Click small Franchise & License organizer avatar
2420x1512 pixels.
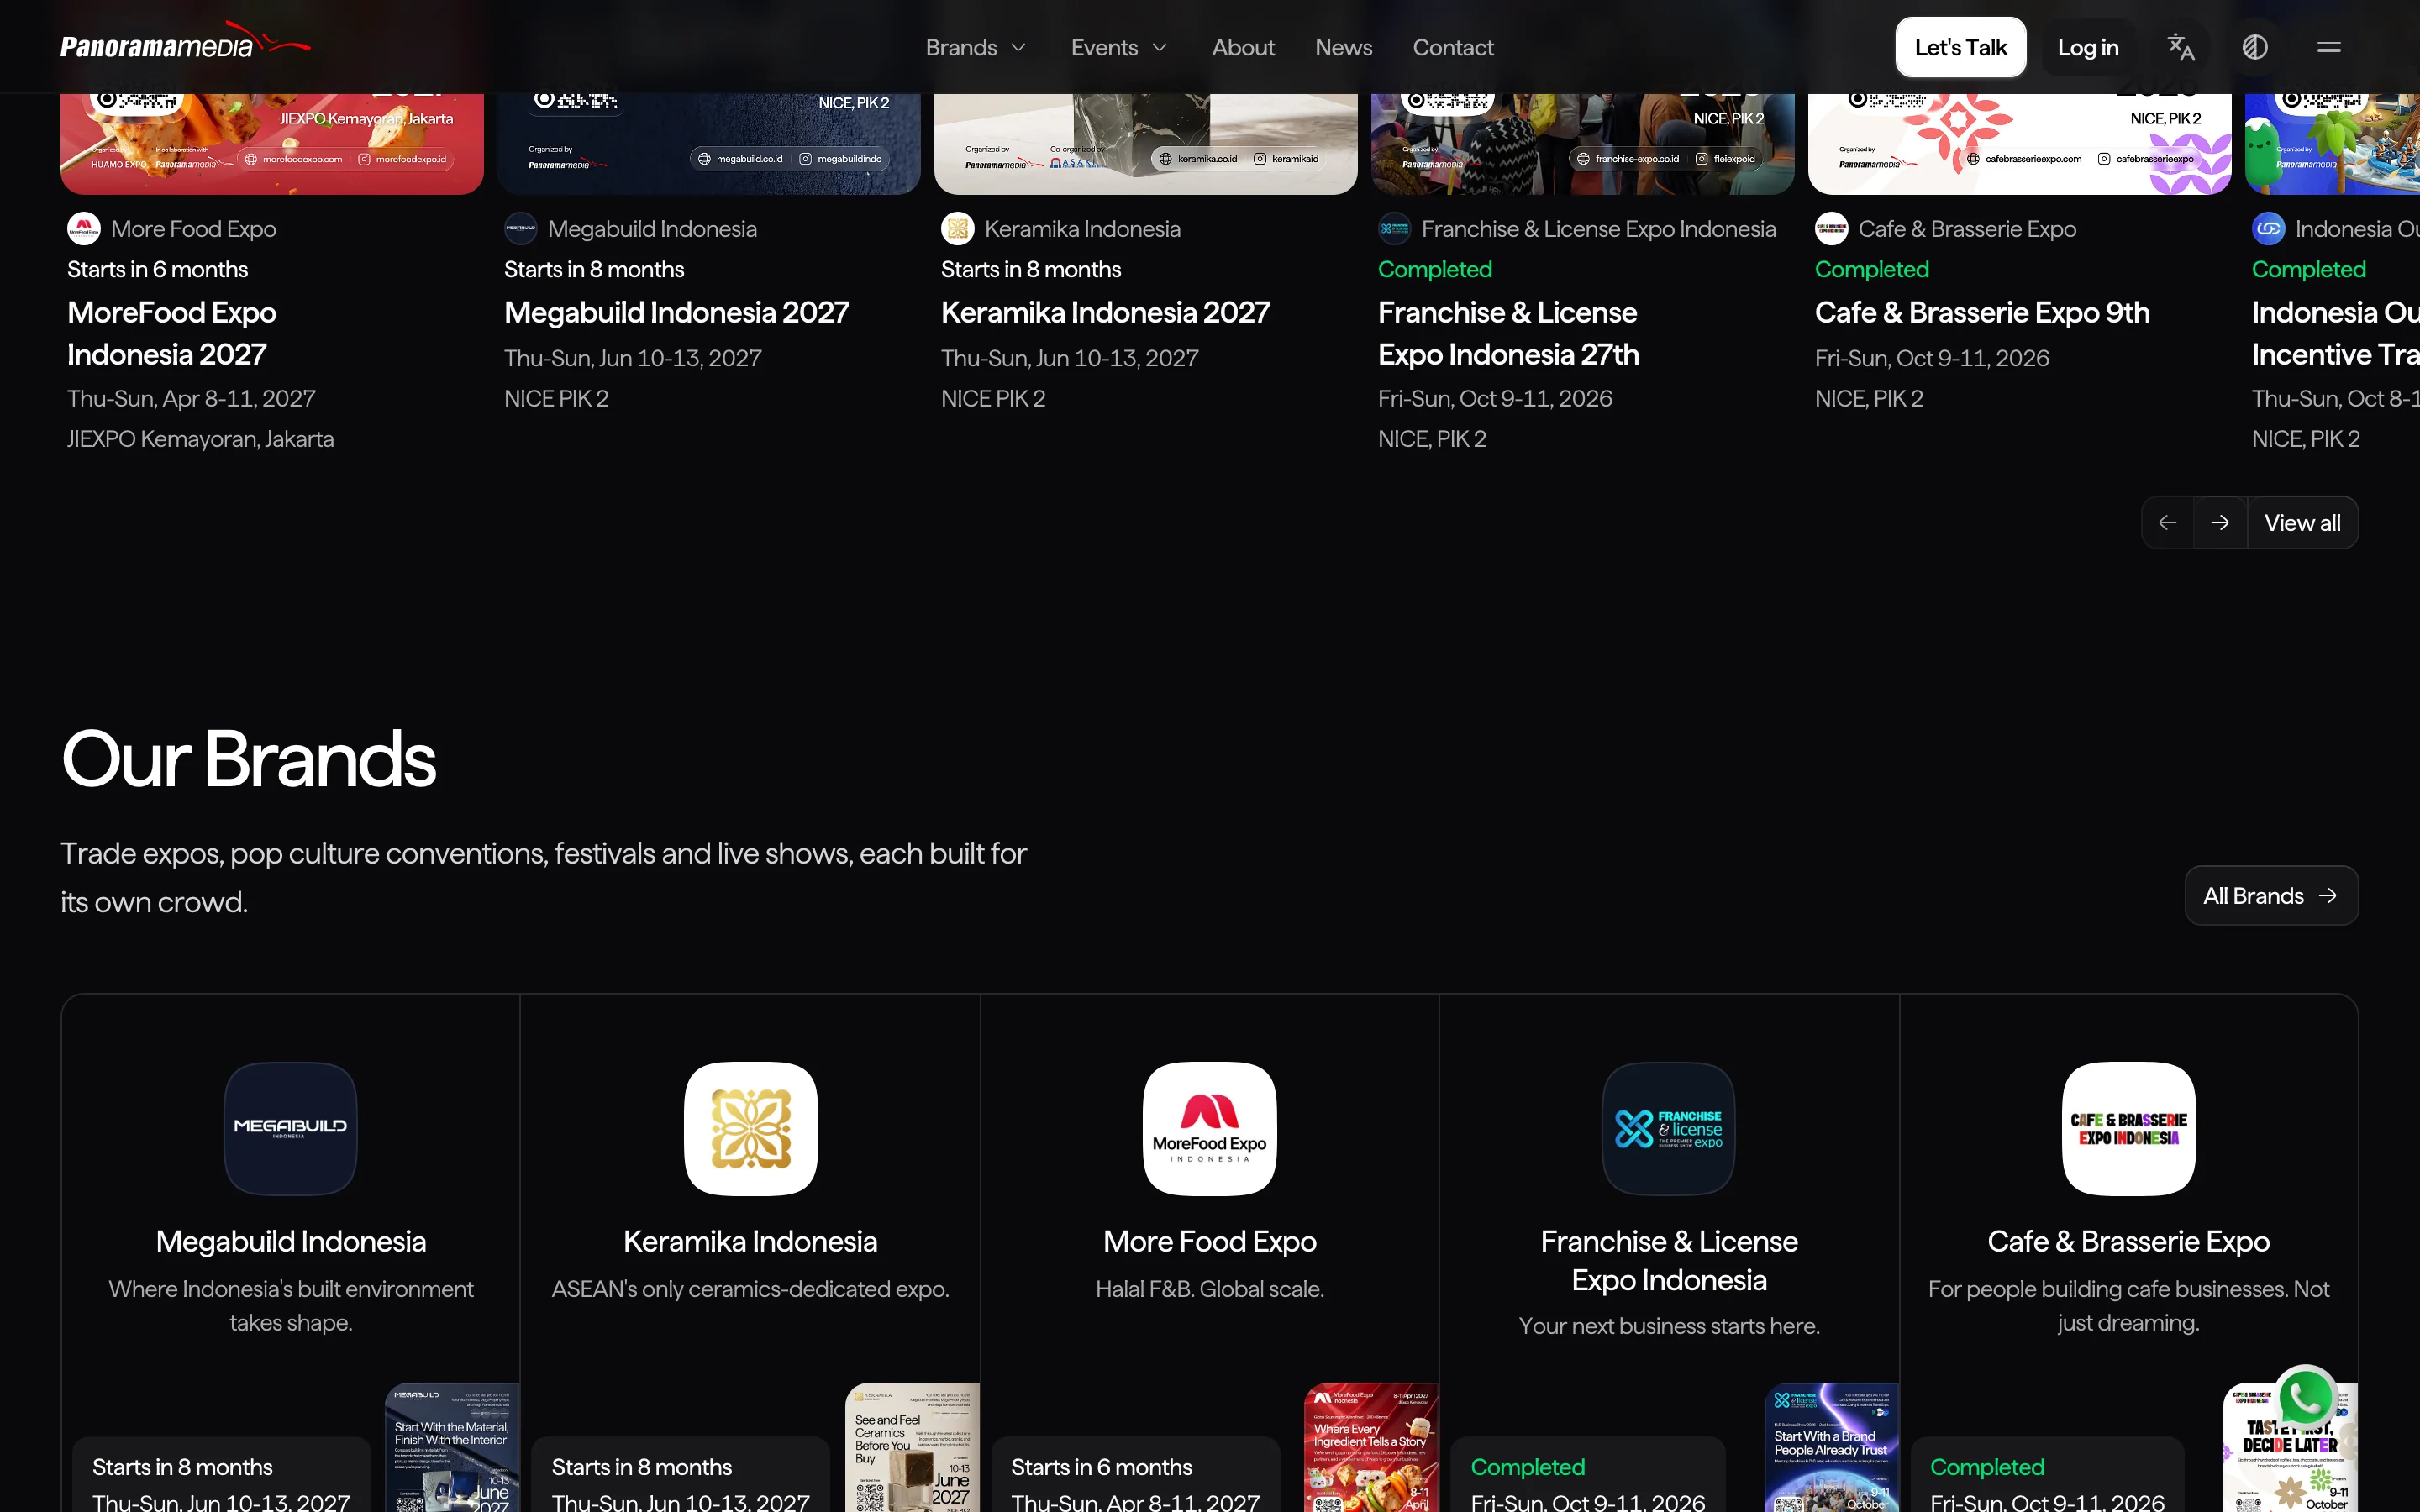coord(1395,229)
